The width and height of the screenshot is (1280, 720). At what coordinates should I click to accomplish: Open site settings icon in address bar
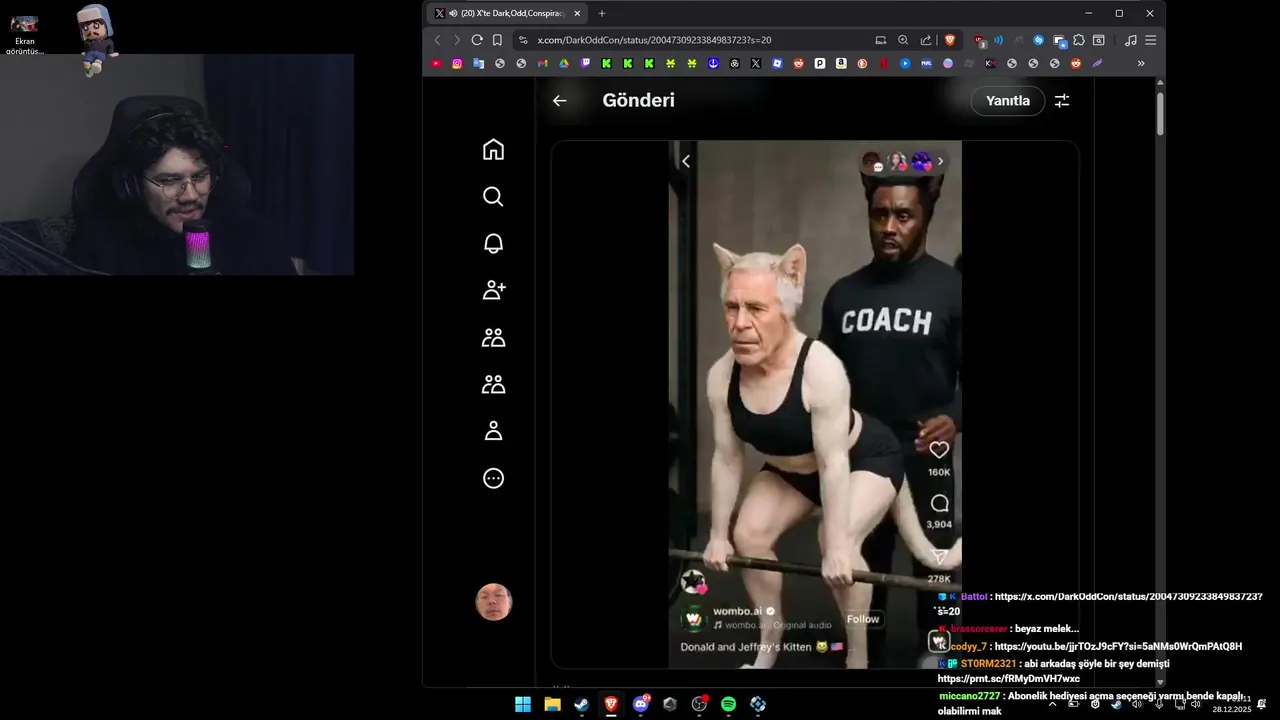(x=522, y=40)
